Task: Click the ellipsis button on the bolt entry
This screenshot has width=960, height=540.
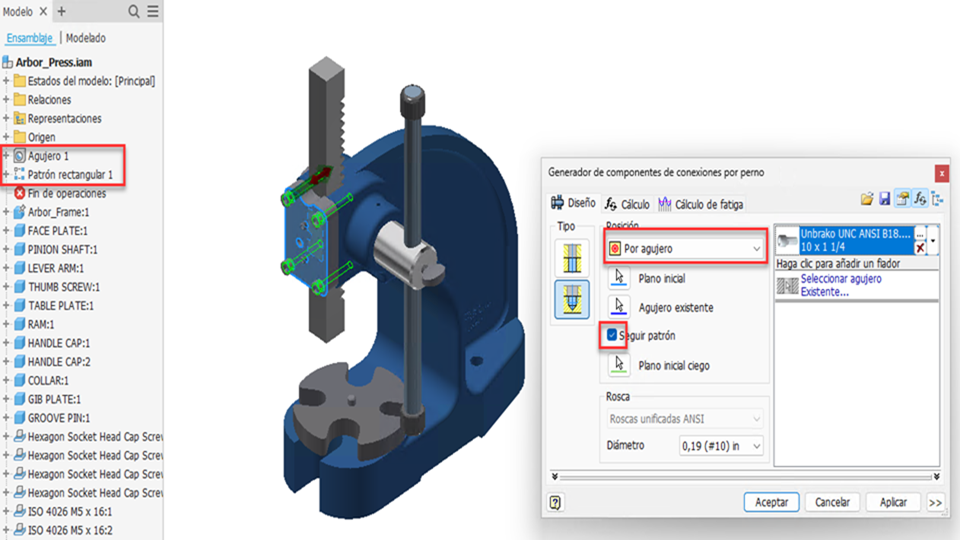Action: click(x=920, y=234)
